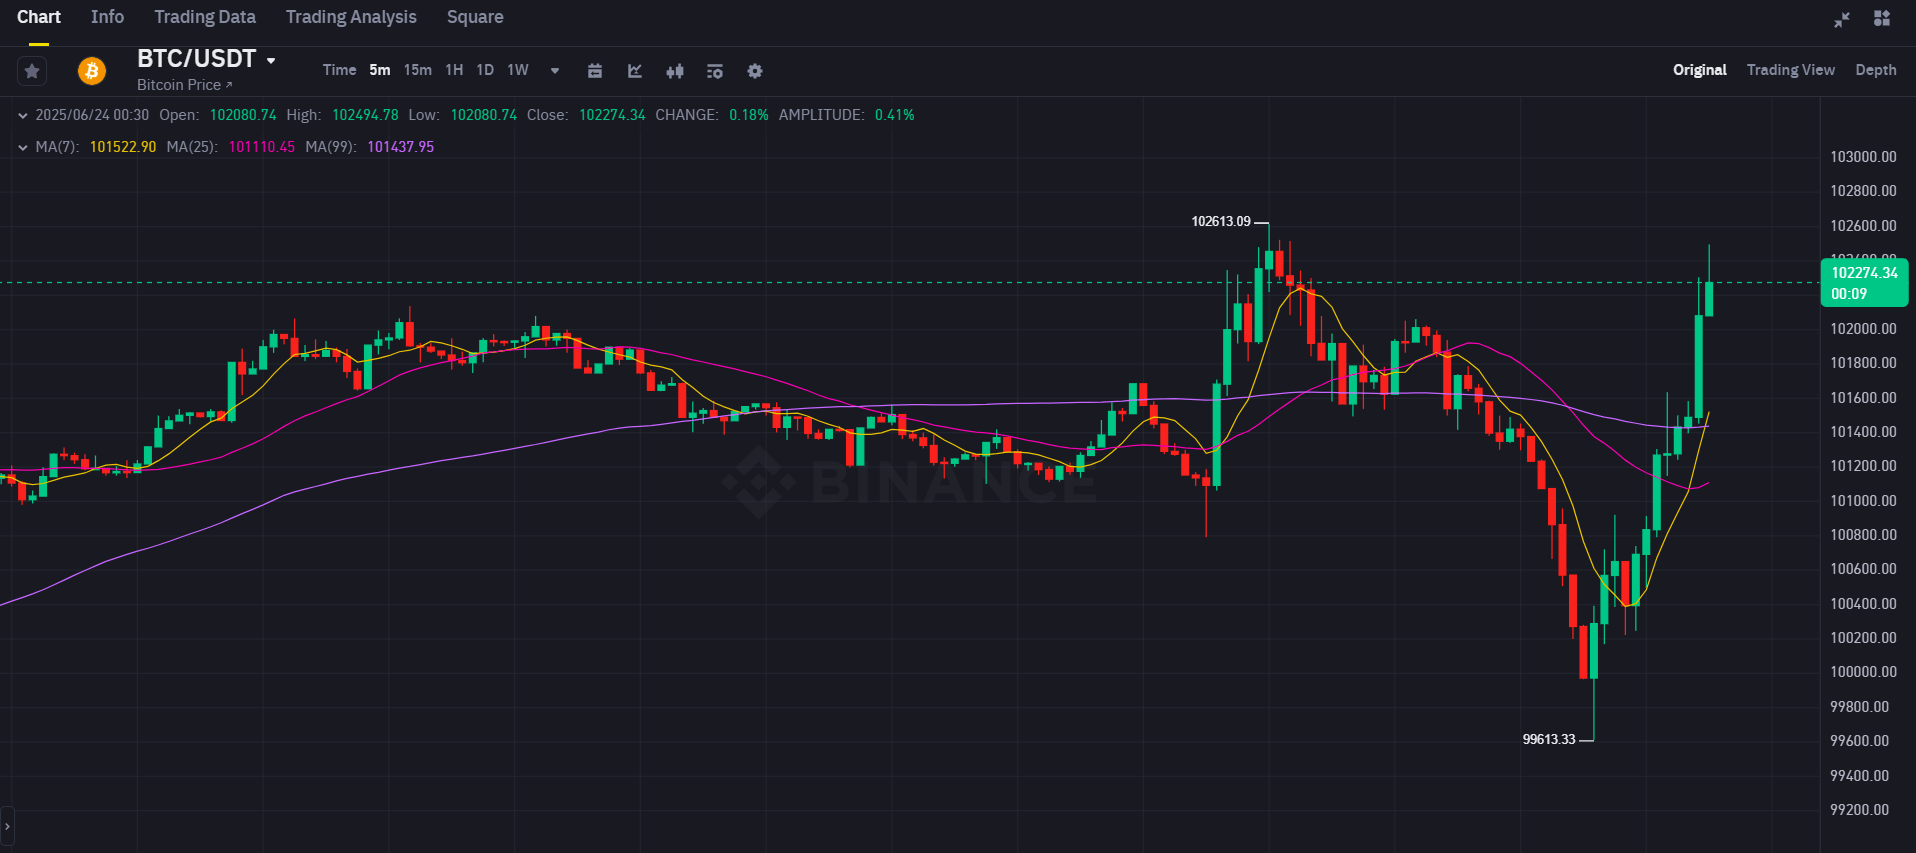Click the 103000.00 price axis label

tap(1863, 157)
